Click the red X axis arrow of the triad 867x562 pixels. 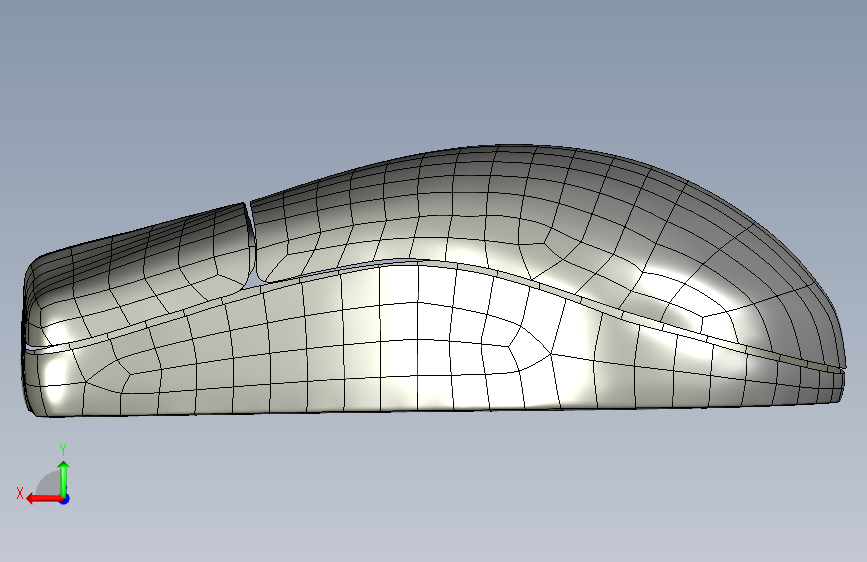coord(44,498)
